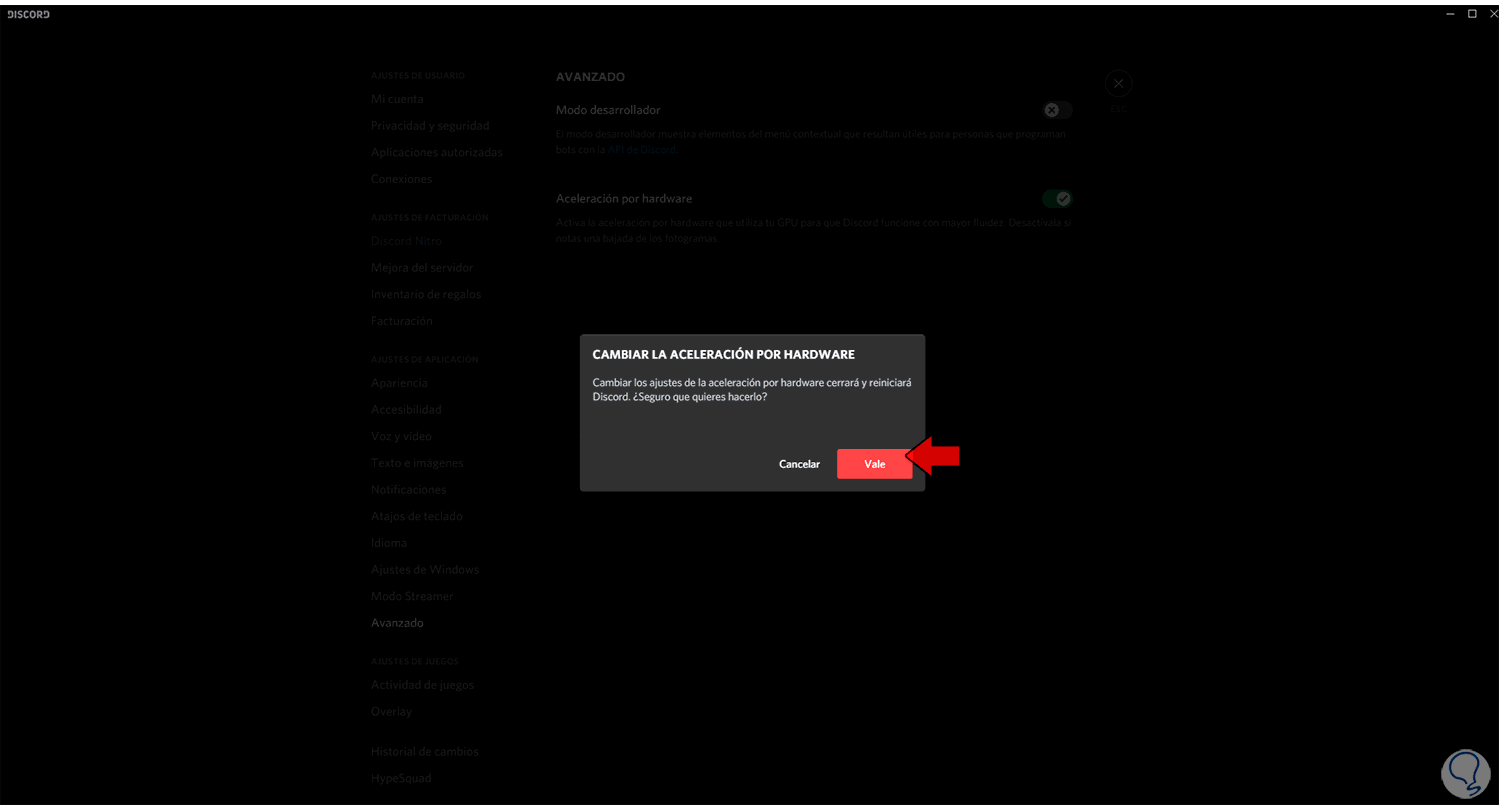Close settings with the ESC X icon
The image size is (1500, 810).
click(x=1118, y=83)
